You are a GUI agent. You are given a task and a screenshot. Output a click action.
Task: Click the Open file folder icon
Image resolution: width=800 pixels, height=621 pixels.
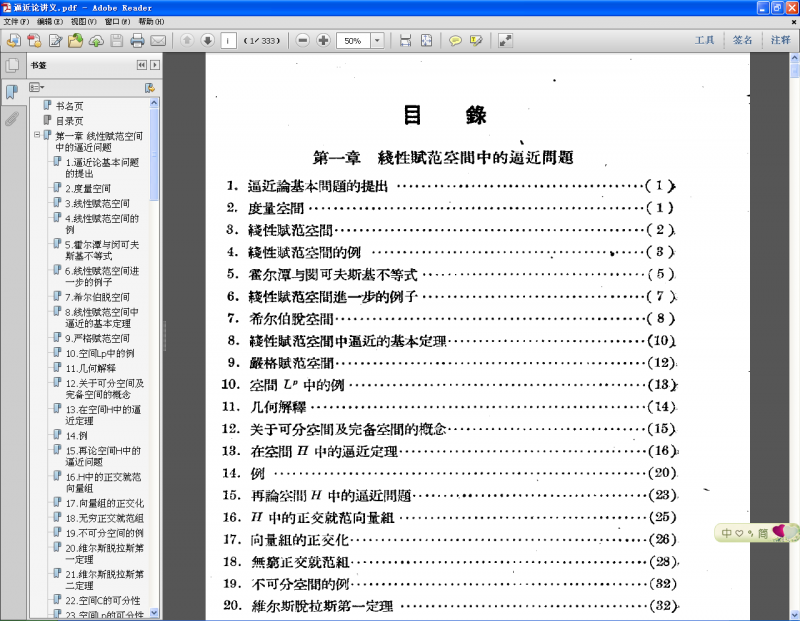[76, 40]
